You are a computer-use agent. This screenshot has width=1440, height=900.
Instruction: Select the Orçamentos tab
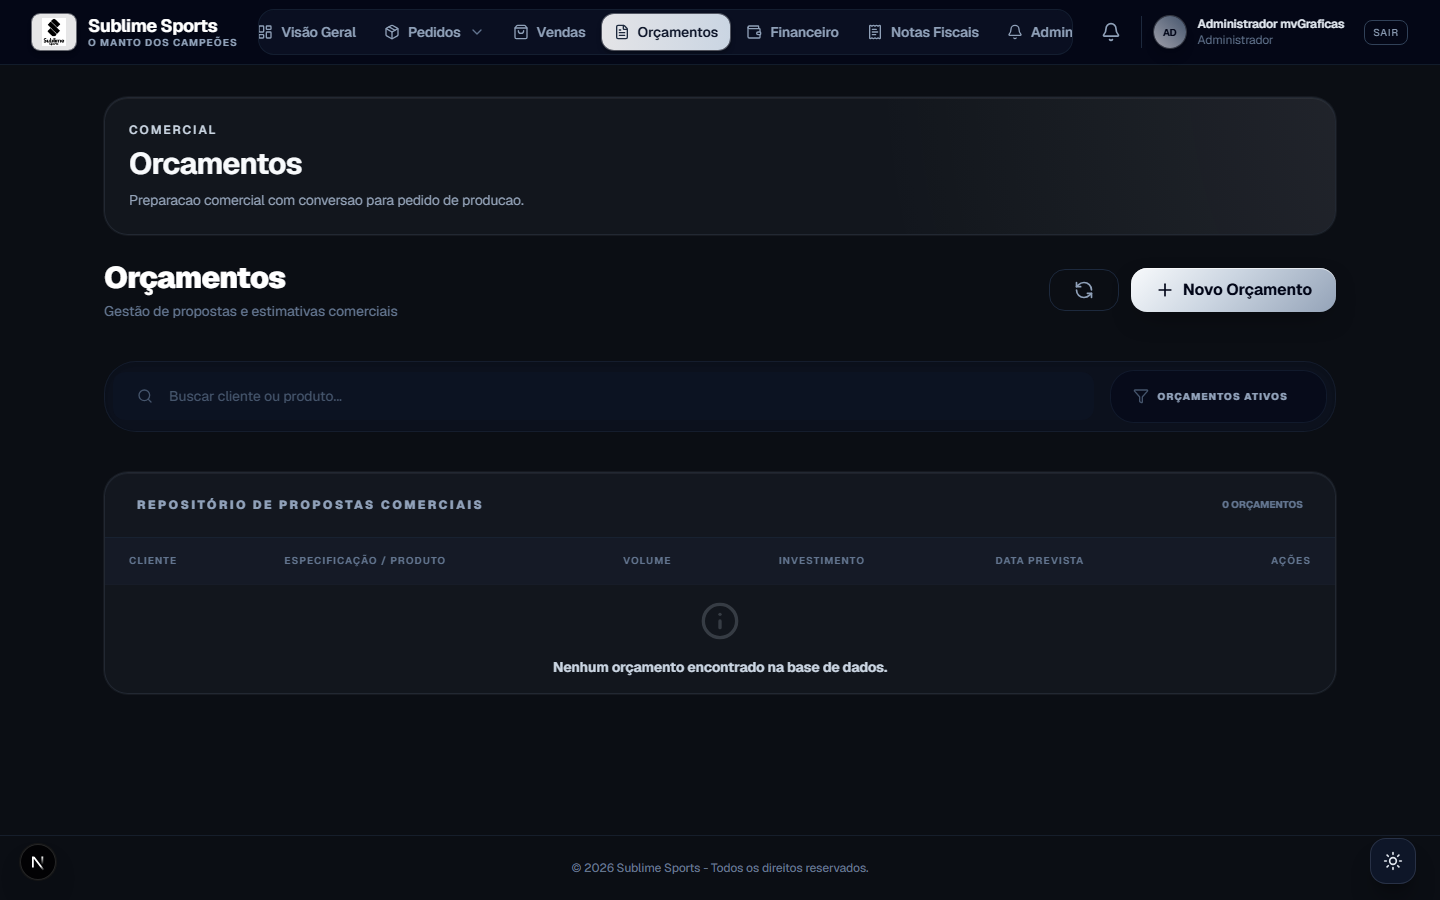pyautogui.click(x=666, y=32)
